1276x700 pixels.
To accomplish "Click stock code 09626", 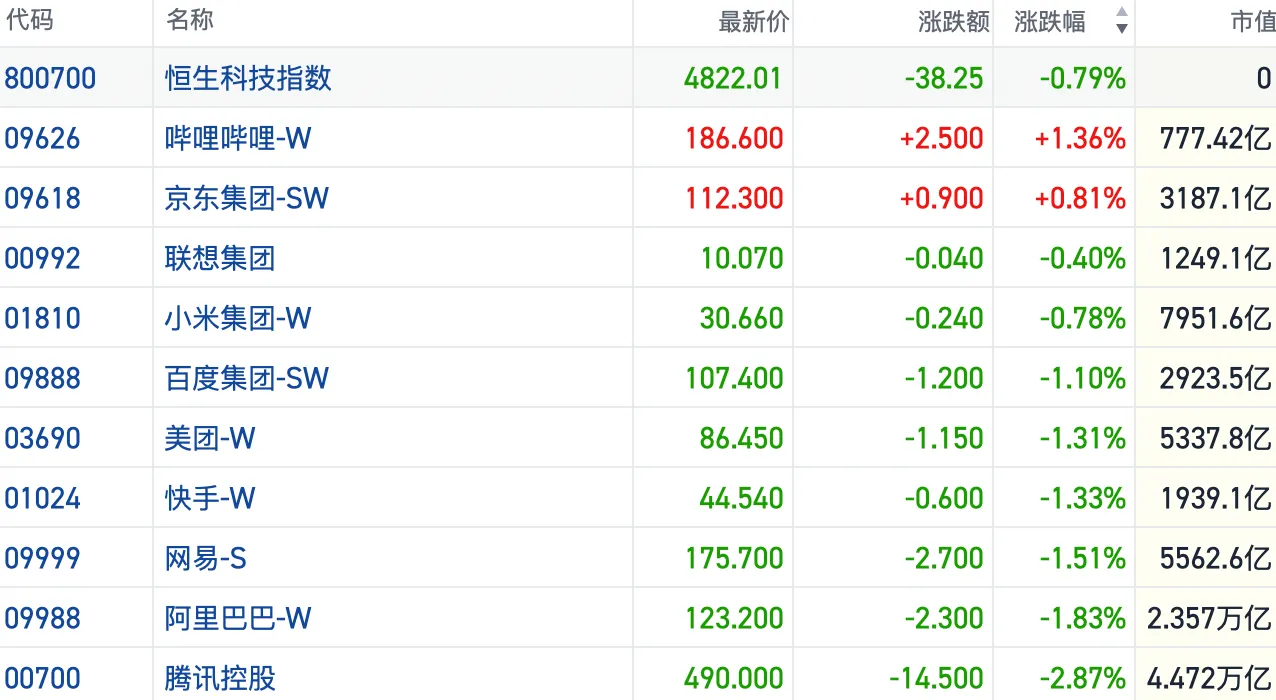I will point(42,138).
